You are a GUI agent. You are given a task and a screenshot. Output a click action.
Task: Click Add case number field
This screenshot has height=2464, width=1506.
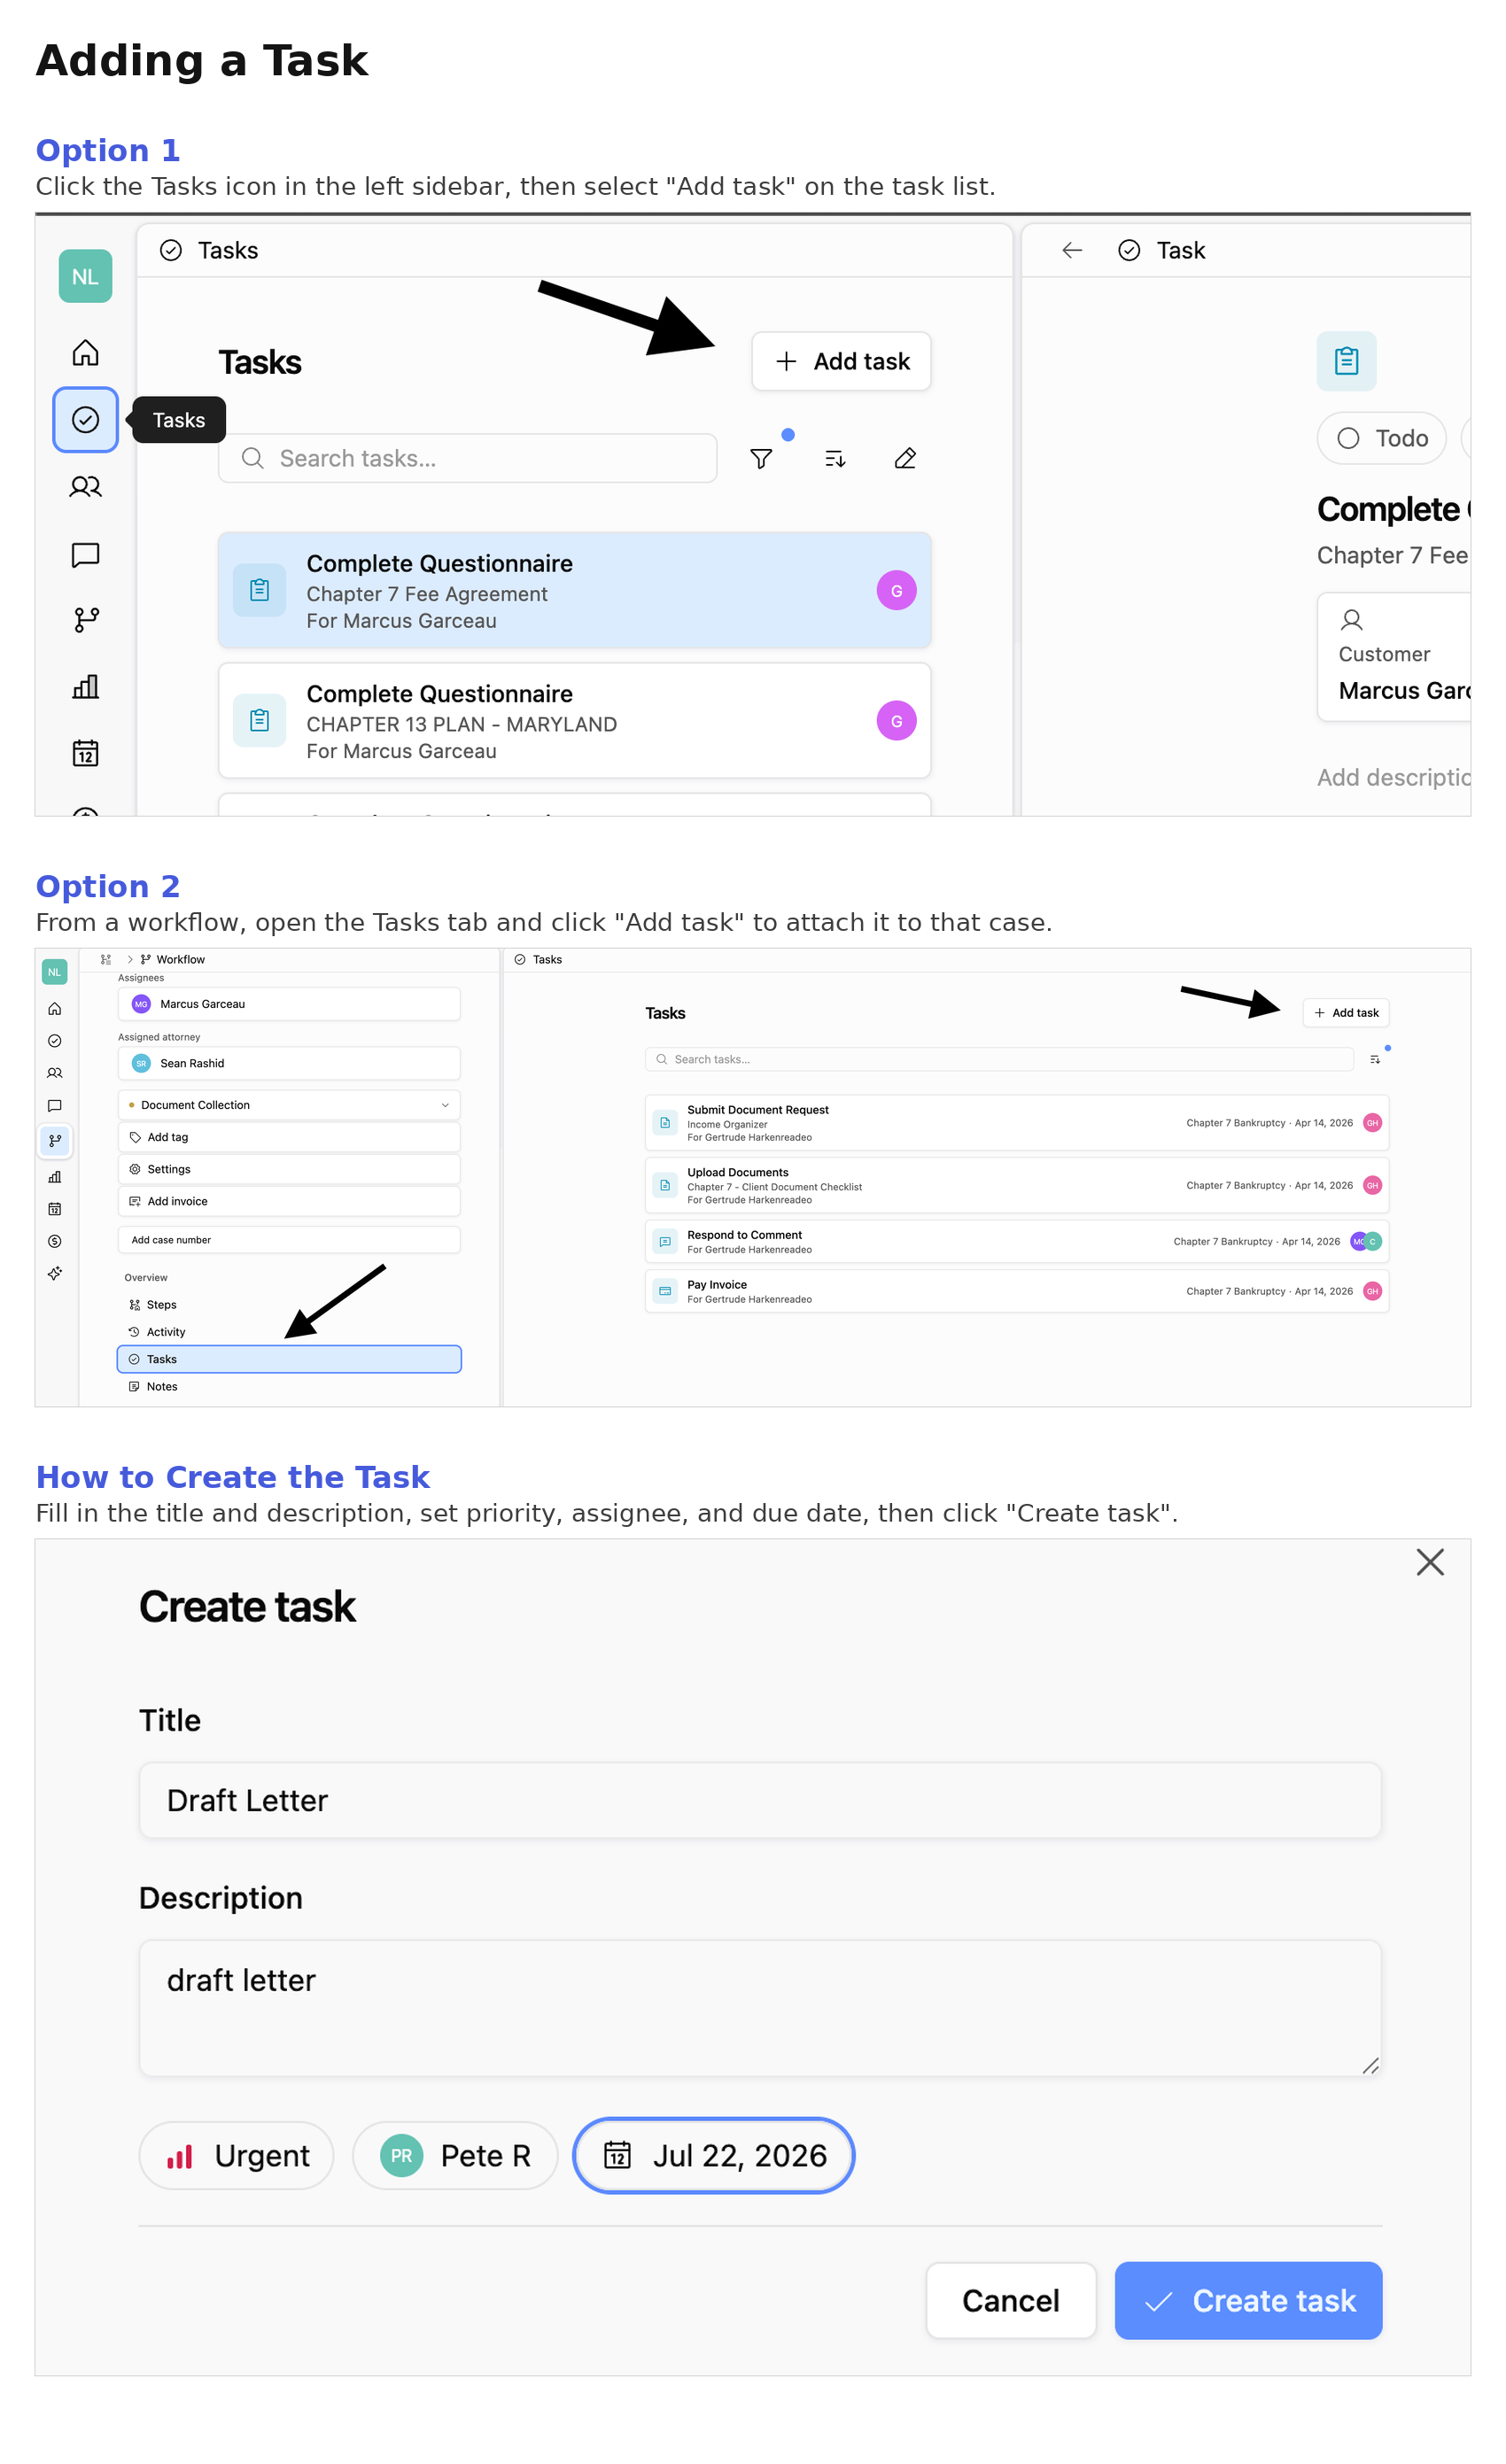(x=289, y=1240)
